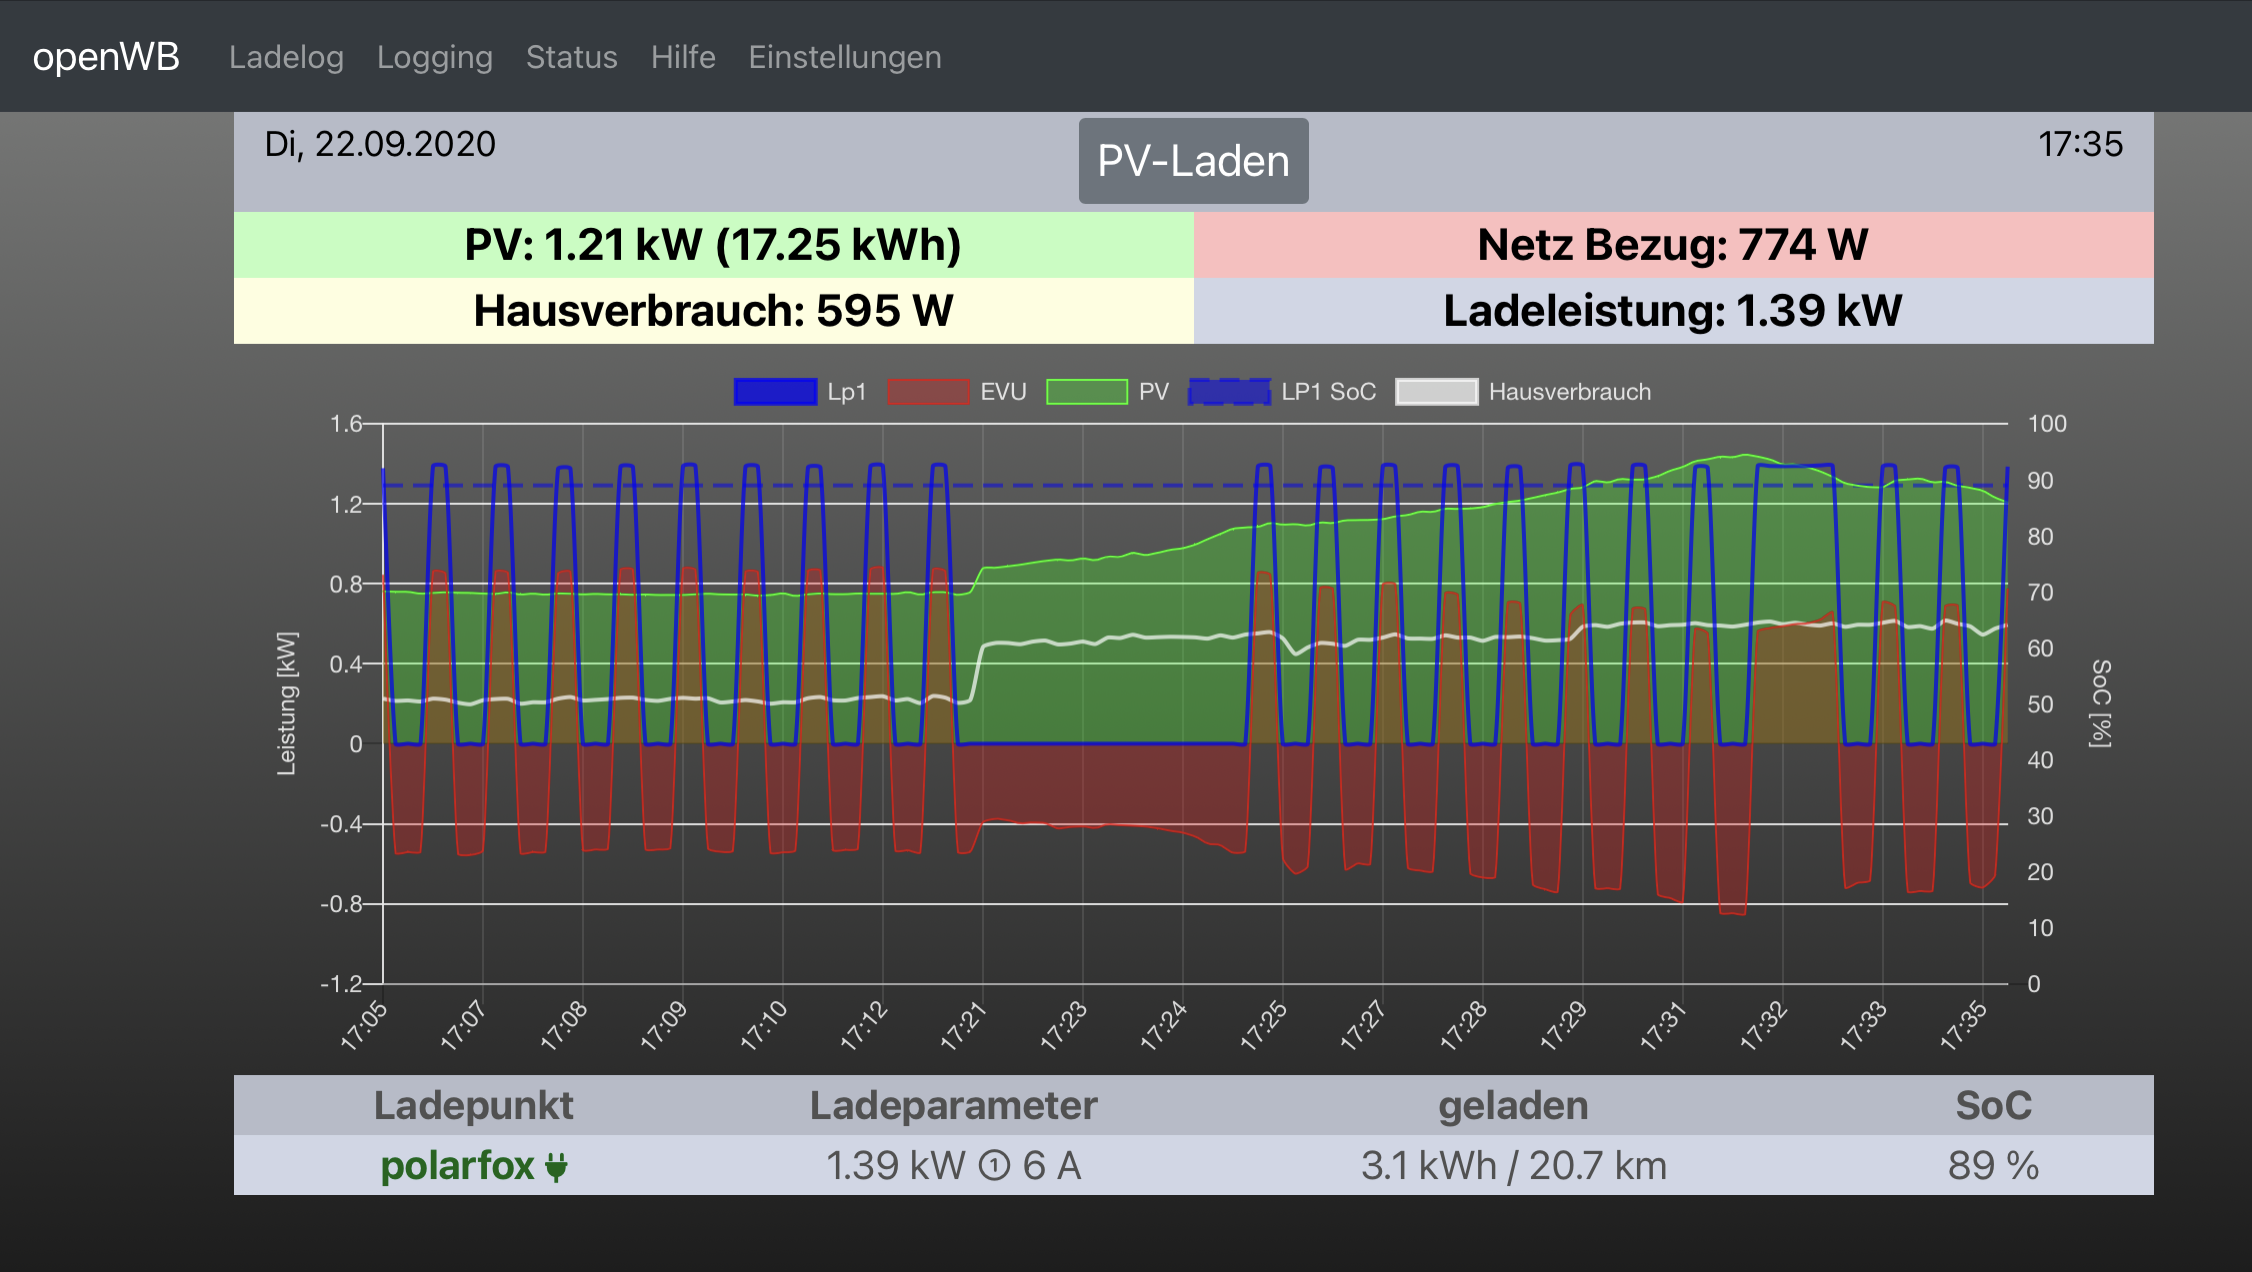Screen dimensions: 2252x1272
Task: Click the polarfox charge point name
Action: [458, 1166]
